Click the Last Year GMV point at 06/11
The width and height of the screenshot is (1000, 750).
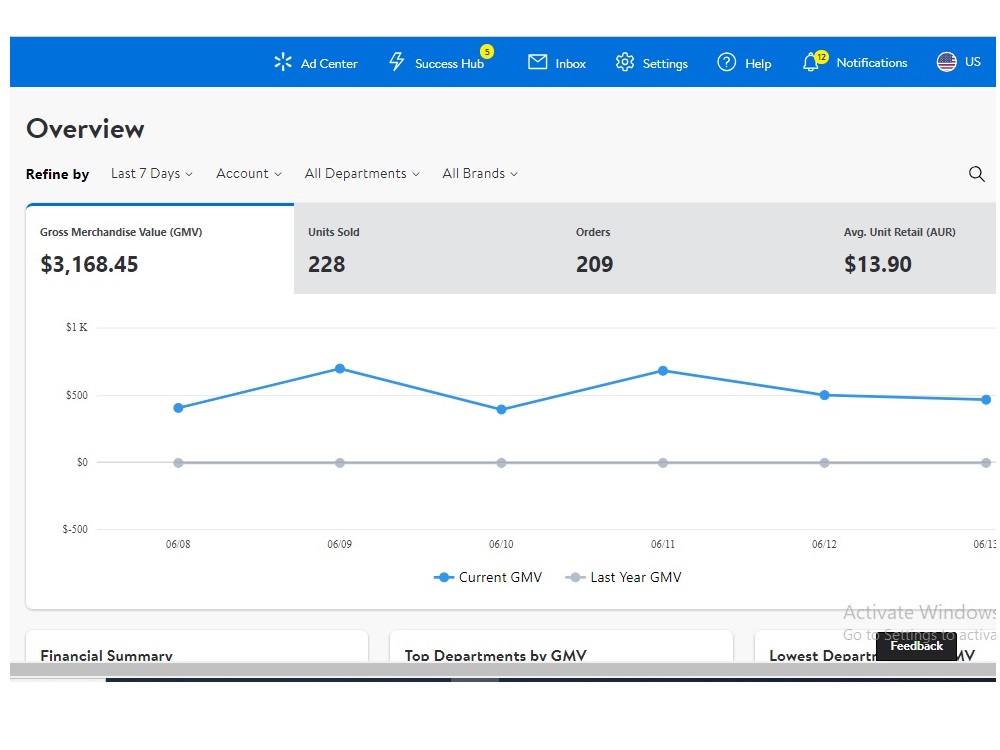click(663, 463)
